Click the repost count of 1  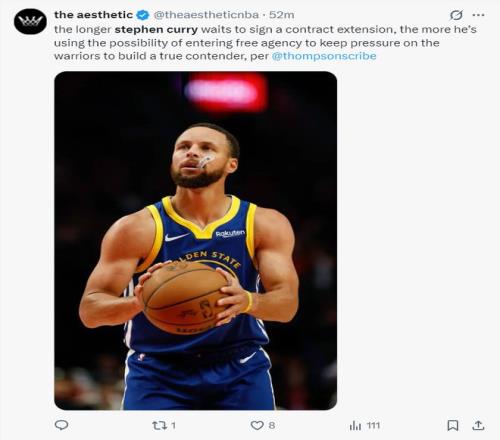point(173,425)
